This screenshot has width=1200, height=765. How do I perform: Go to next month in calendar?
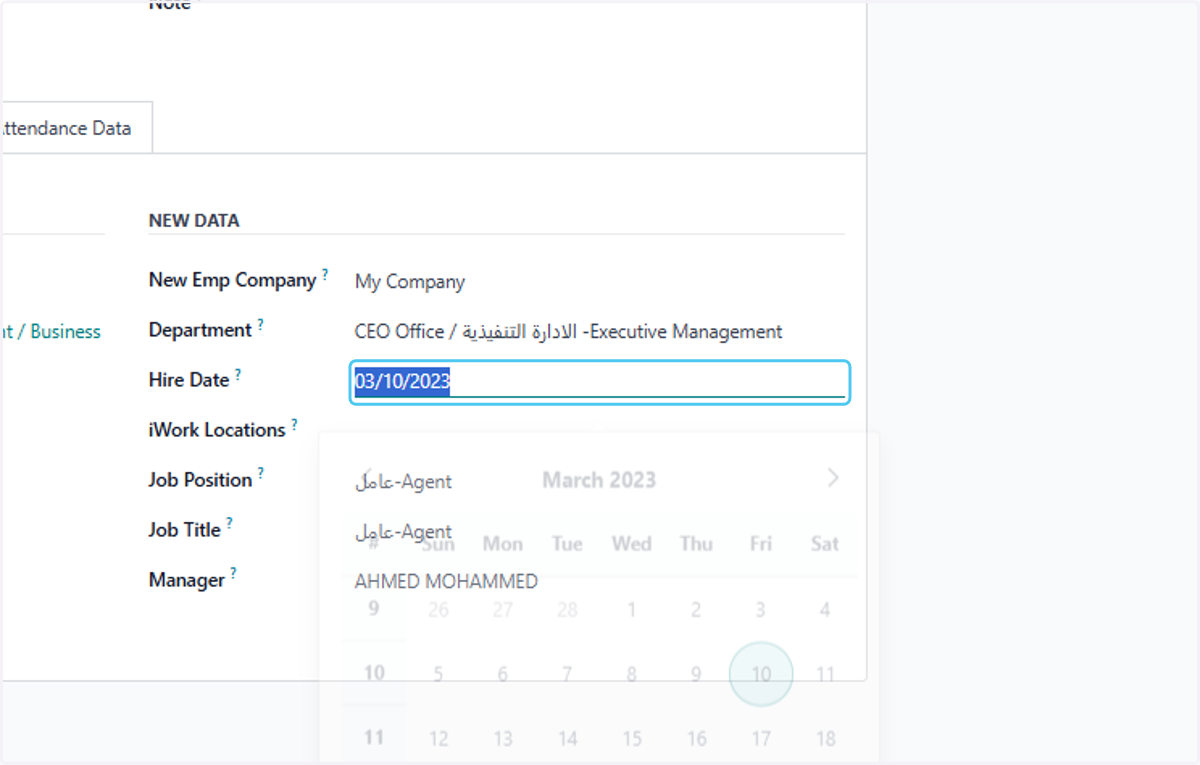pyautogui.click(x=833, y=479)
